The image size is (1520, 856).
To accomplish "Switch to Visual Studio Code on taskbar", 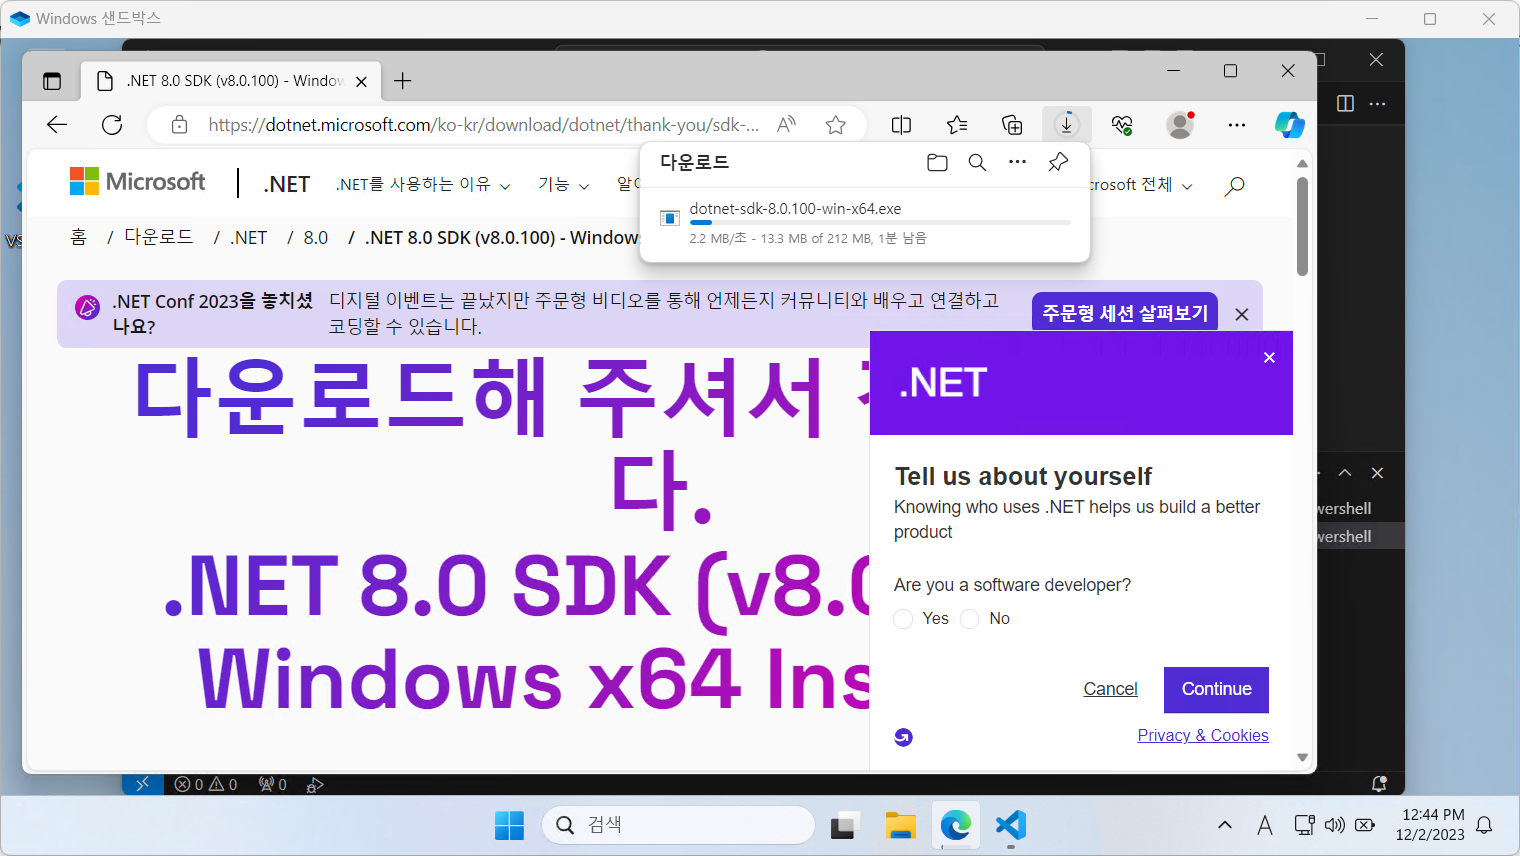I will pos(1011,825).
